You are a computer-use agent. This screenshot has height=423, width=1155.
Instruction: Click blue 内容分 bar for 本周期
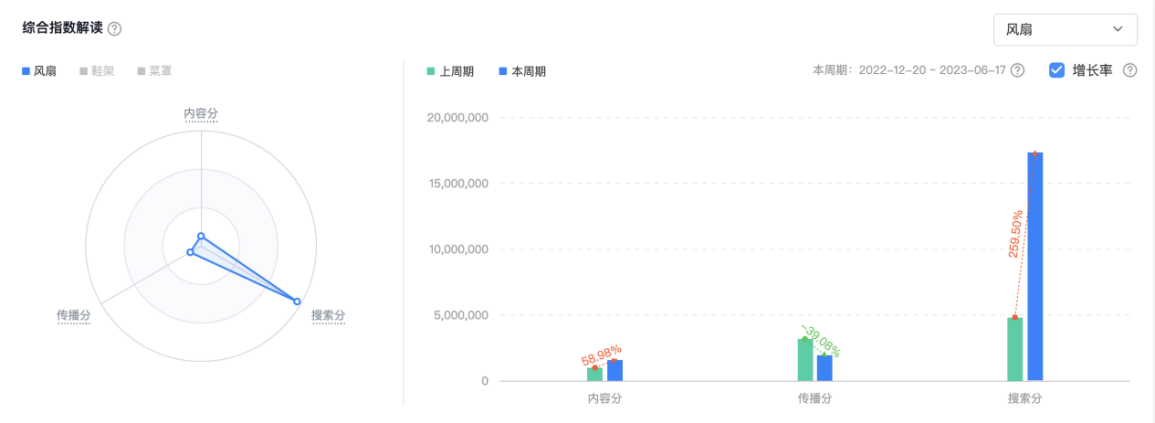click(614, 370)
